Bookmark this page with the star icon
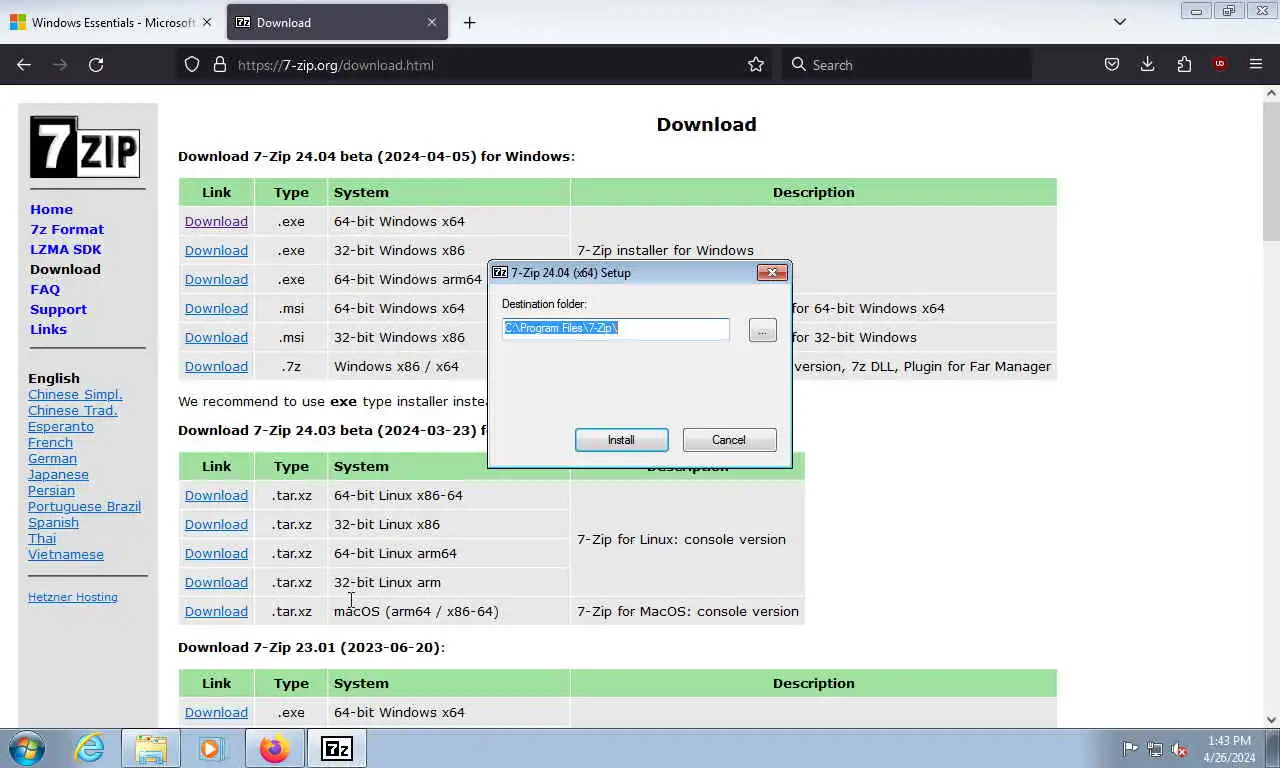The image size is (1280, 768). point(756,64)
